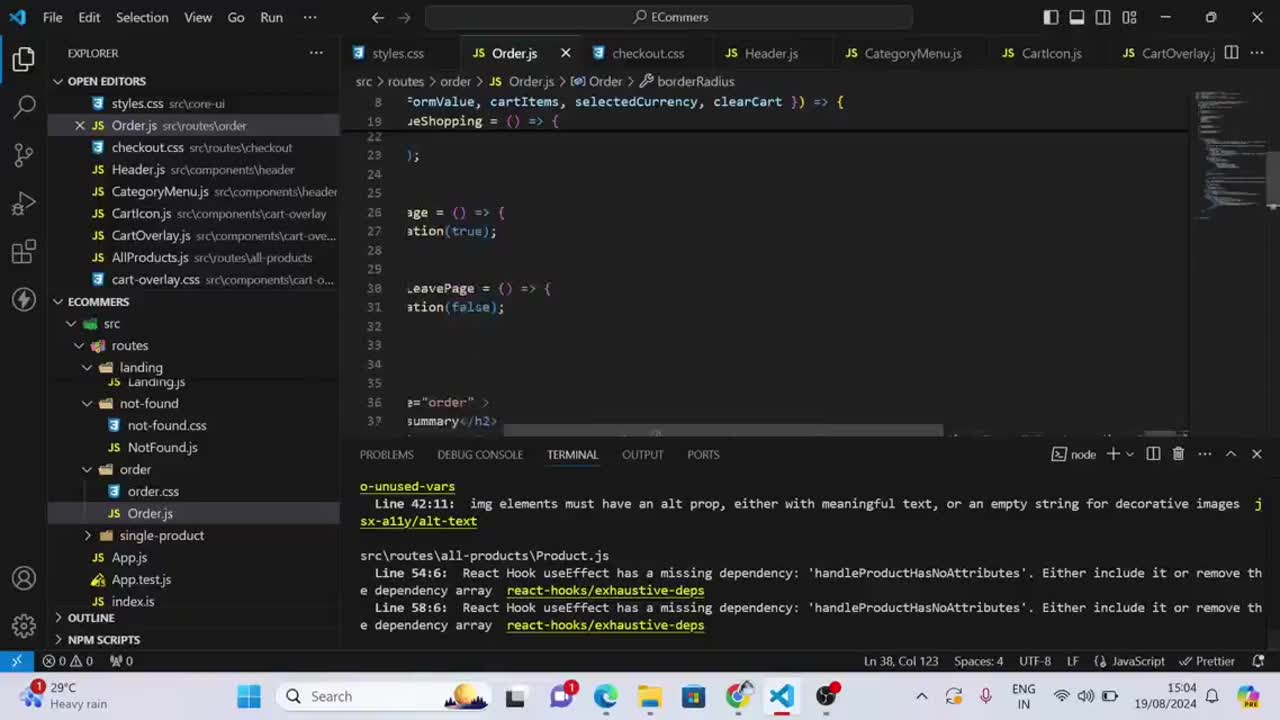1280x720 pixels.
Task: Open the Manage settings gear
Action: click(x=24, y=627)
